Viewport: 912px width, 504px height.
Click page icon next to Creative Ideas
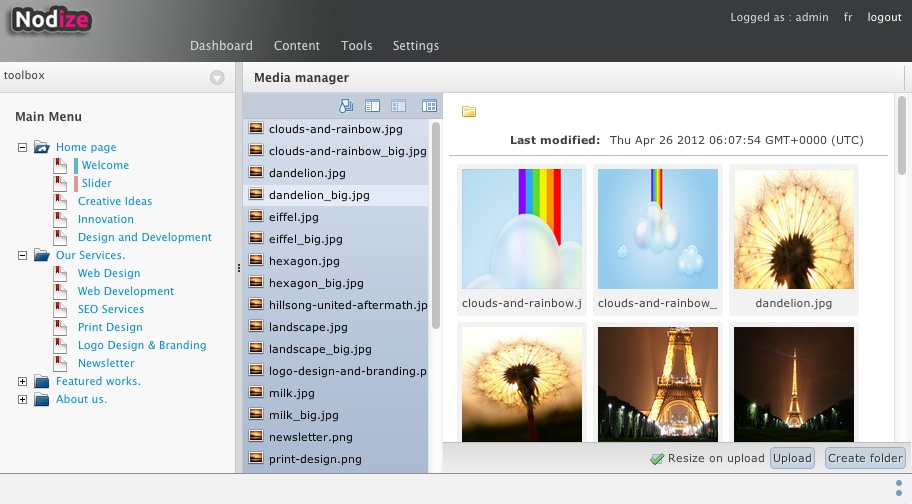point(60,201)
